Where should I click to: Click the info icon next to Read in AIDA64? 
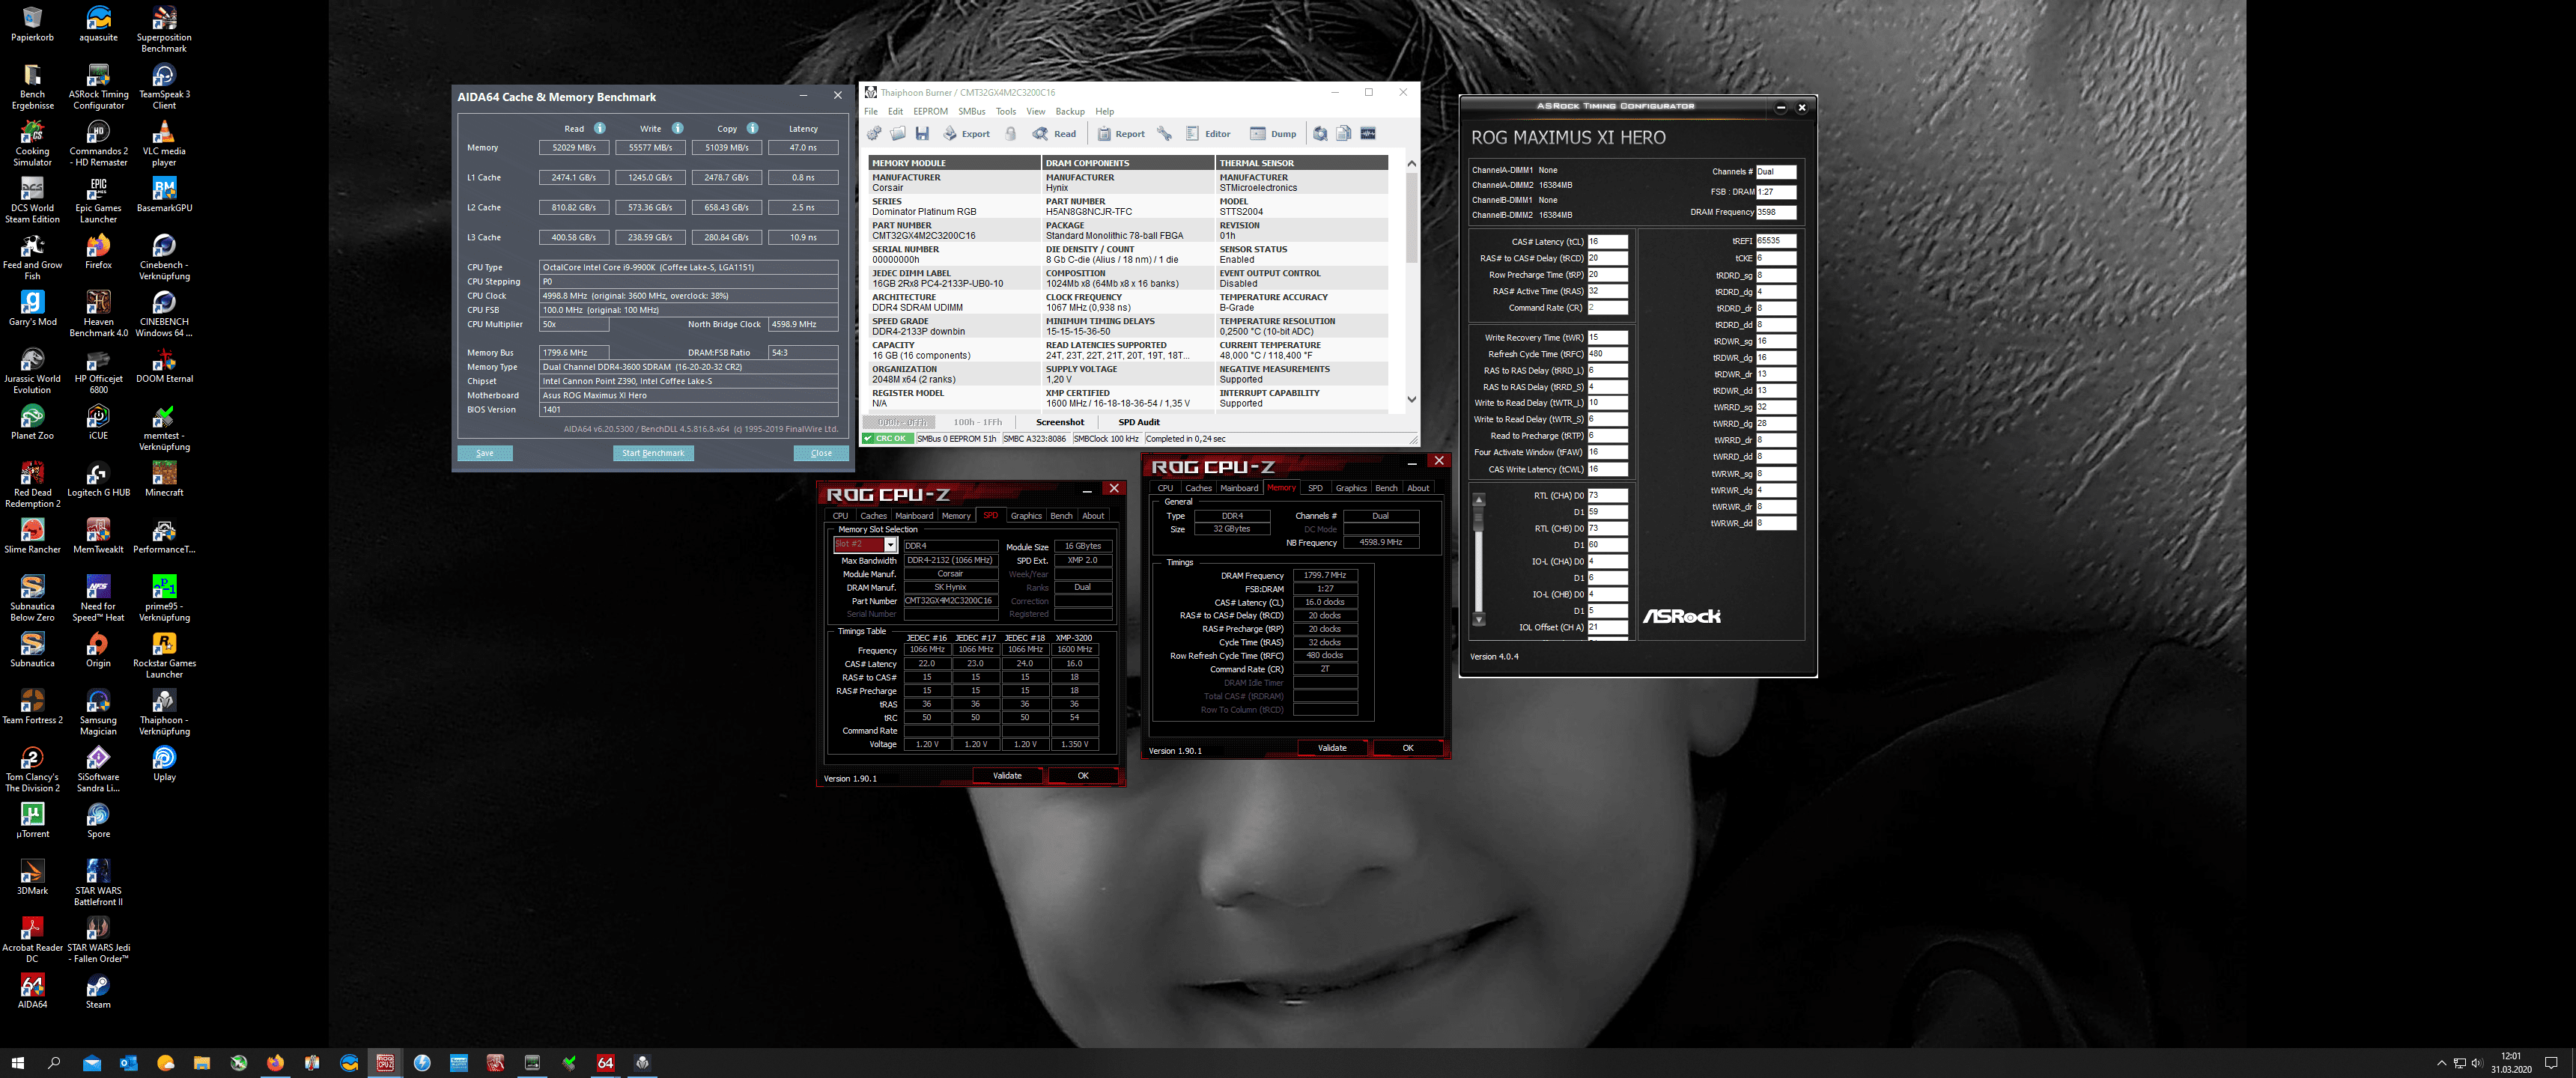[x=600, y=128]
